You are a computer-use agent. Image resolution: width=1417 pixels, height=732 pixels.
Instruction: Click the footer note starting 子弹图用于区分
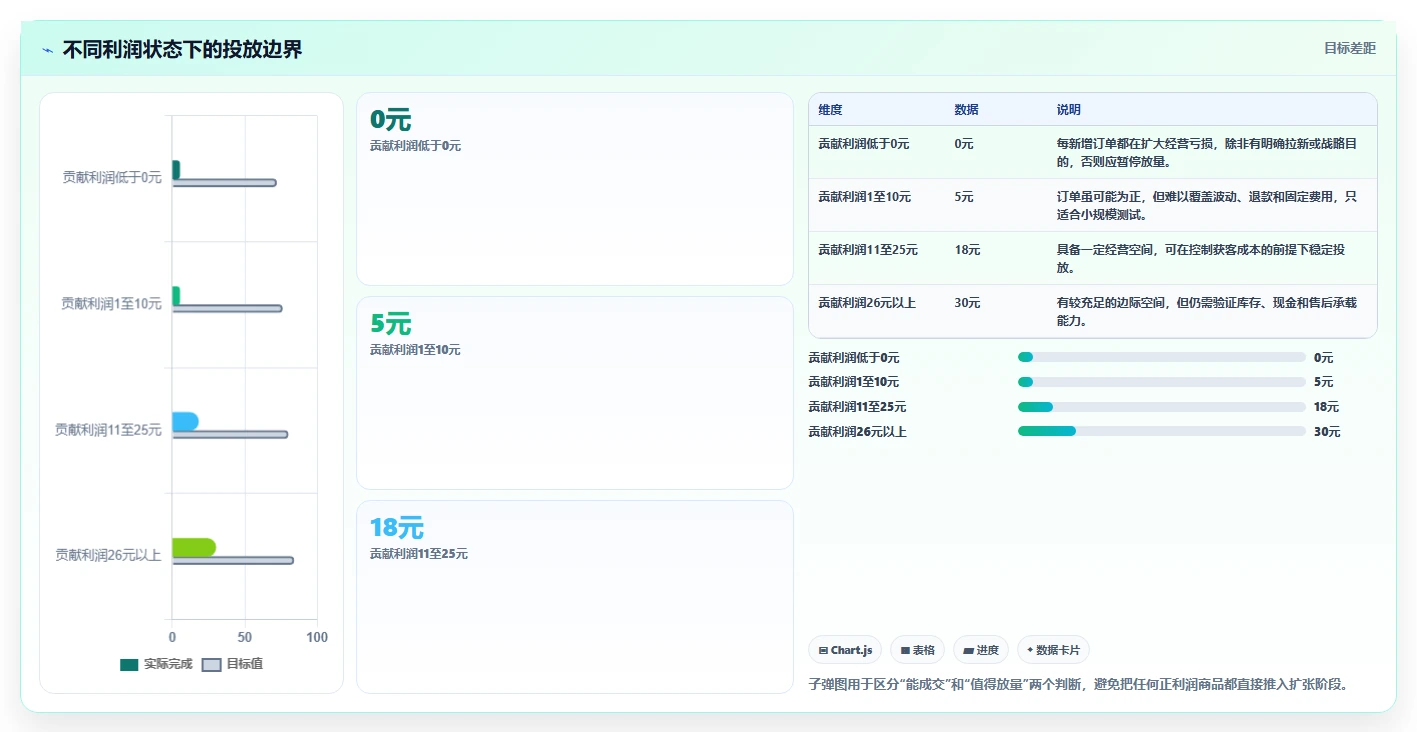pyautogui.click(x=1078, y=685)
